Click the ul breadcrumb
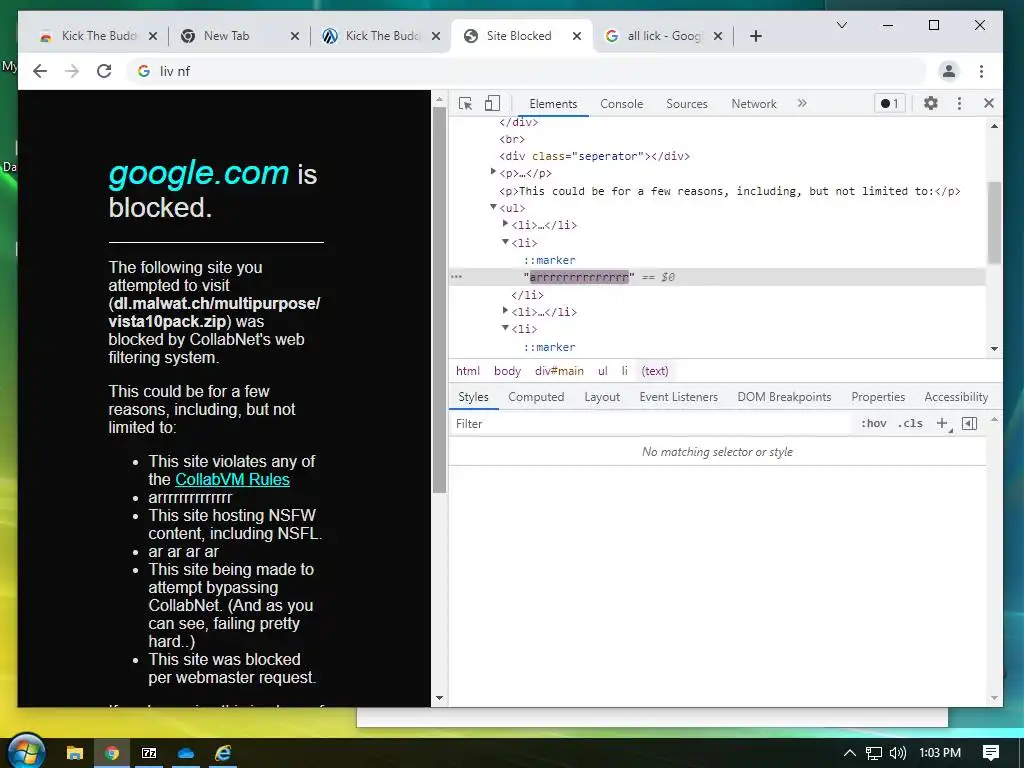The image size is (1024, 768). pos(603,371)
